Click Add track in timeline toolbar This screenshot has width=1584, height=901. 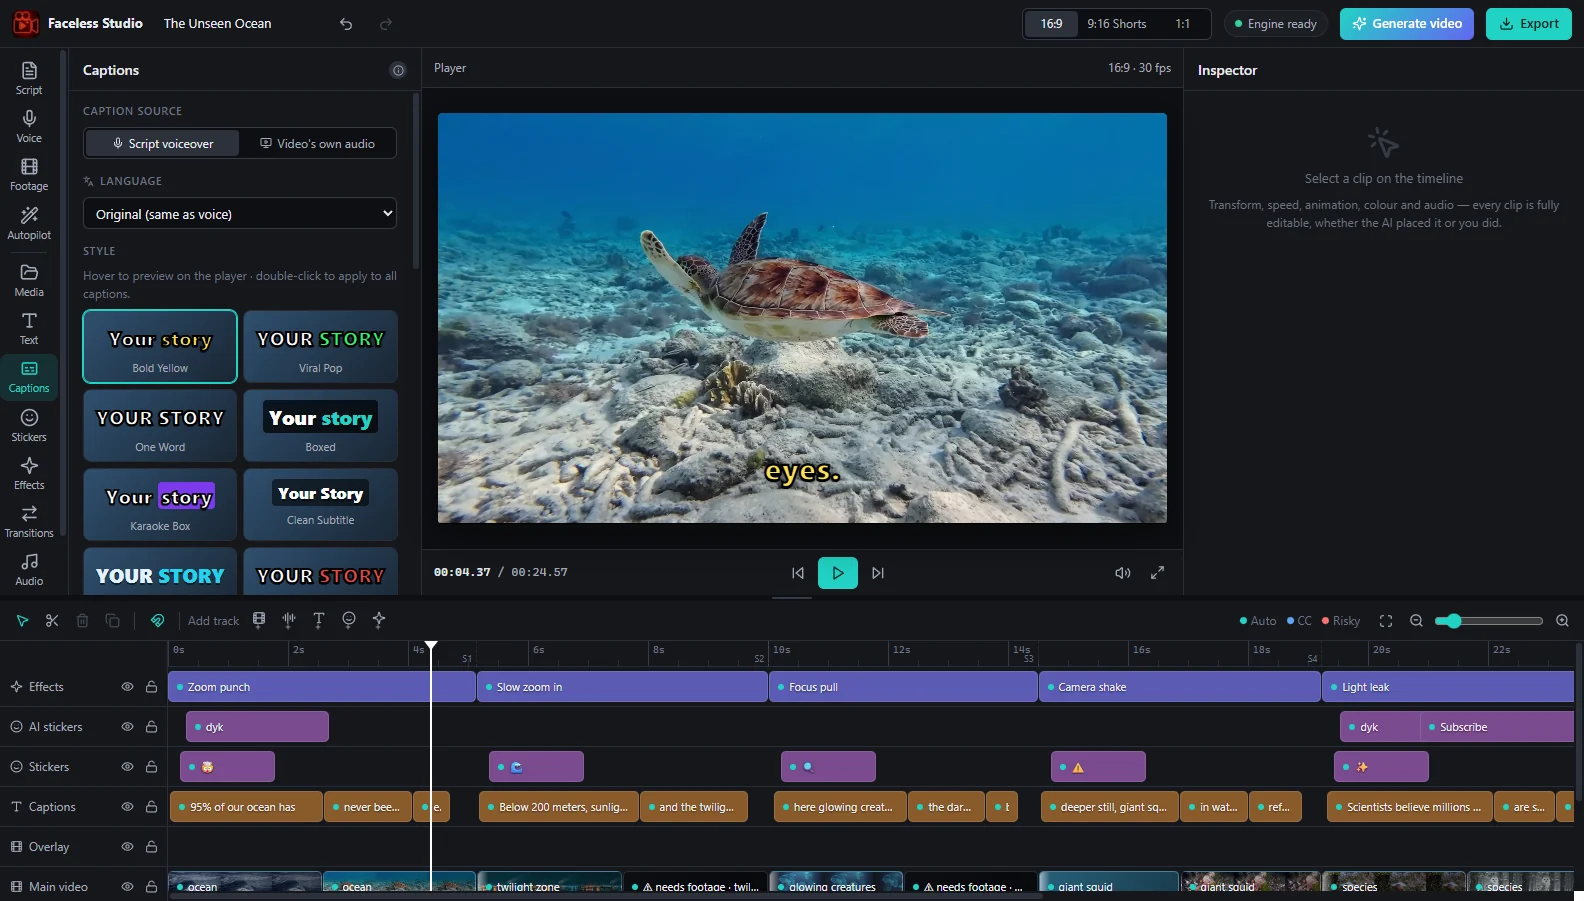click(x=214, y=621)
